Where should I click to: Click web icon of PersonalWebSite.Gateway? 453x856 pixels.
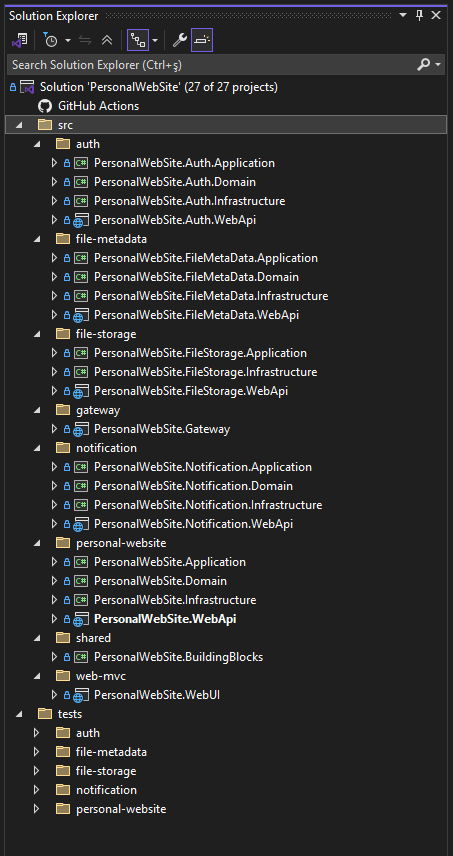pyautogui.click(x=81, y=430)
